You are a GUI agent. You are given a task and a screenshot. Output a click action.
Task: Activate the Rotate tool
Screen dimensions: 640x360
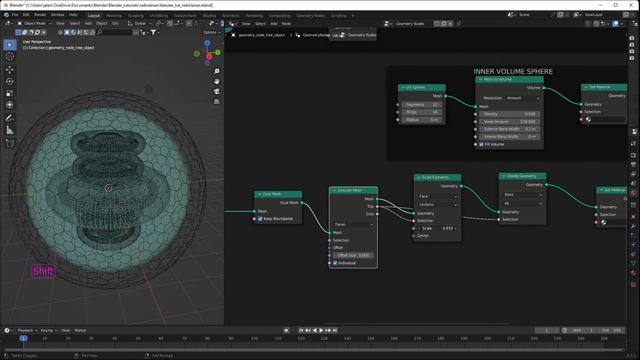(10, 81)
